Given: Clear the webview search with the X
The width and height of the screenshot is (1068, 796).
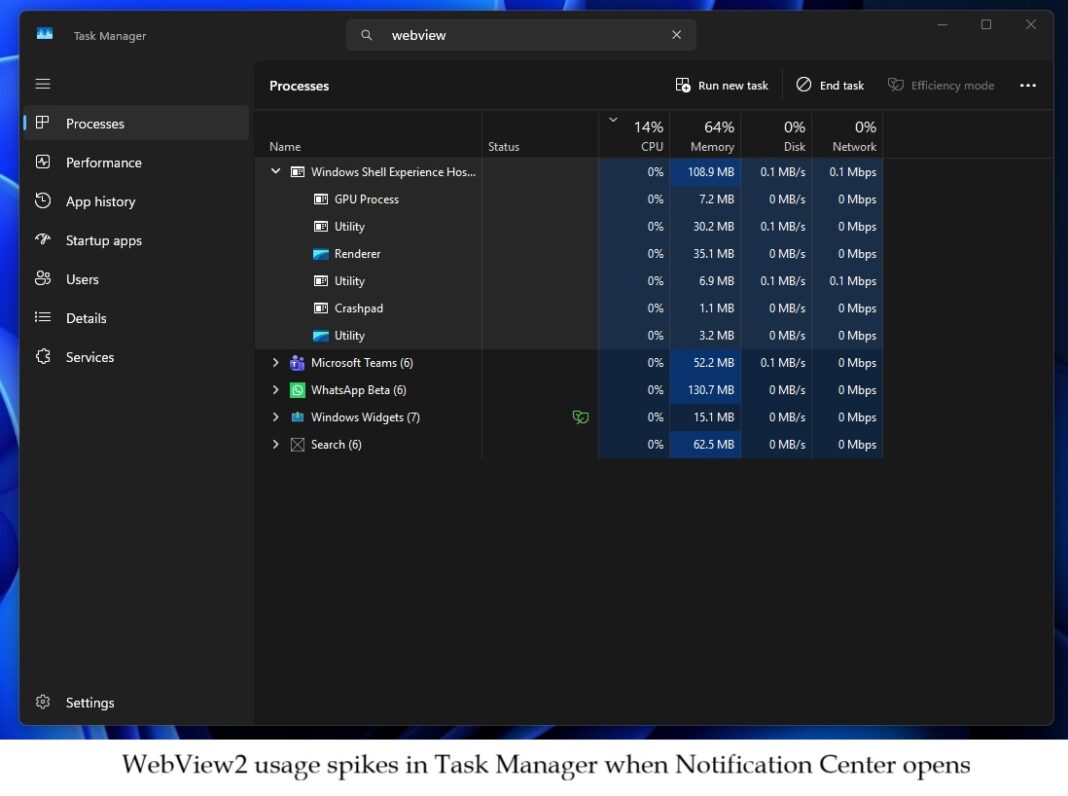Looking at the screenshot, I should tap(677, 34).
